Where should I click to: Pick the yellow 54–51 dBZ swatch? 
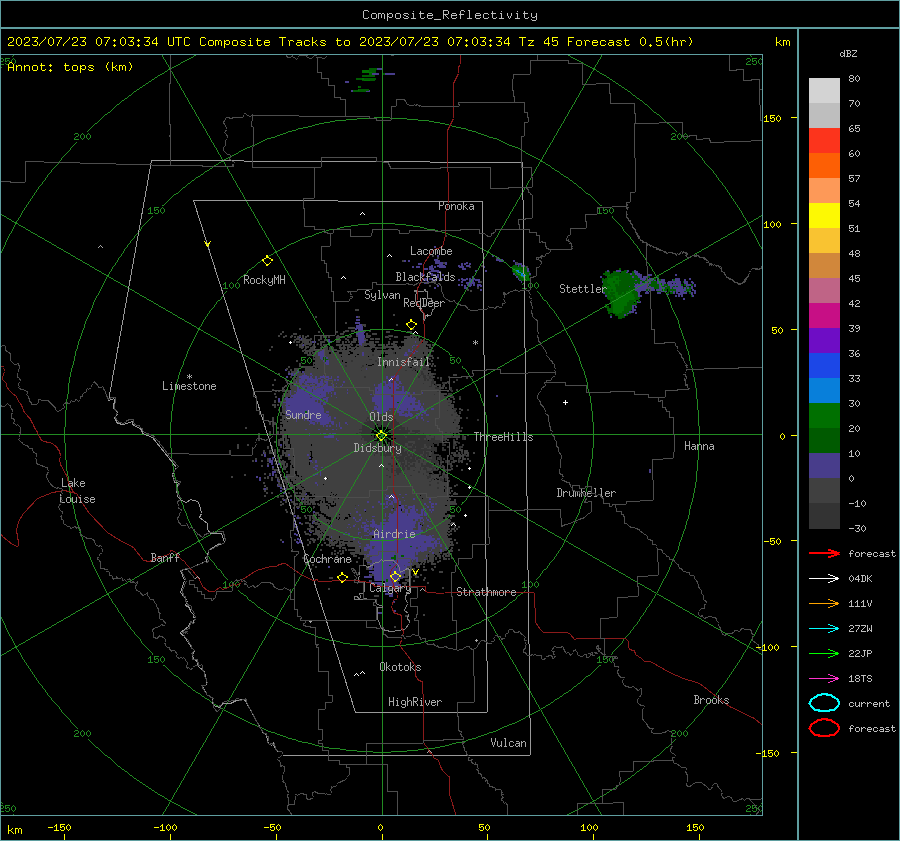pos(824,216)
